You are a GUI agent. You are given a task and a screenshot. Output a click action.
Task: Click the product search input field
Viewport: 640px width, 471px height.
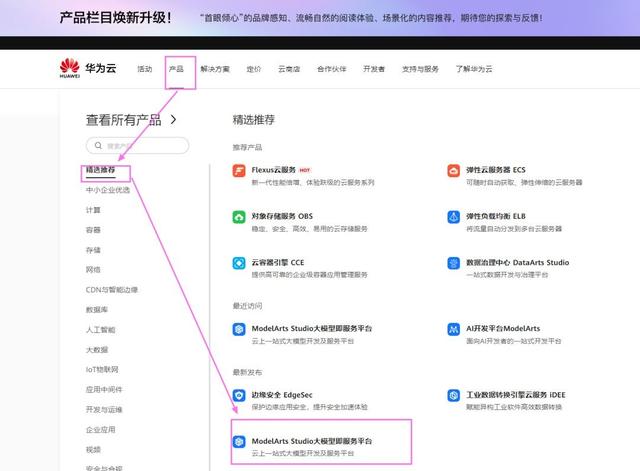click(138, 146)
